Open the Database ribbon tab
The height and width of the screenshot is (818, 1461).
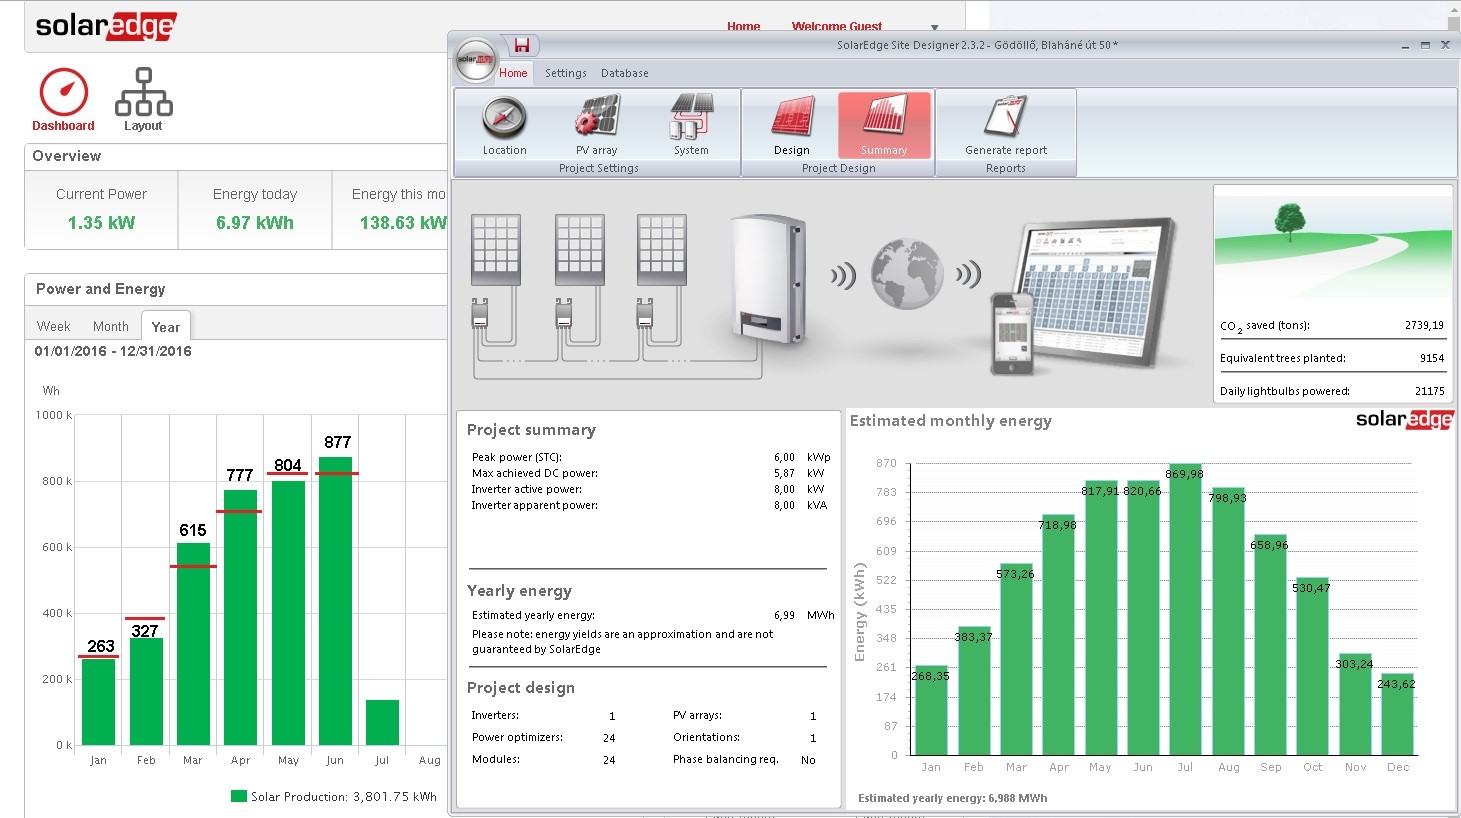[x=625, y=73]
